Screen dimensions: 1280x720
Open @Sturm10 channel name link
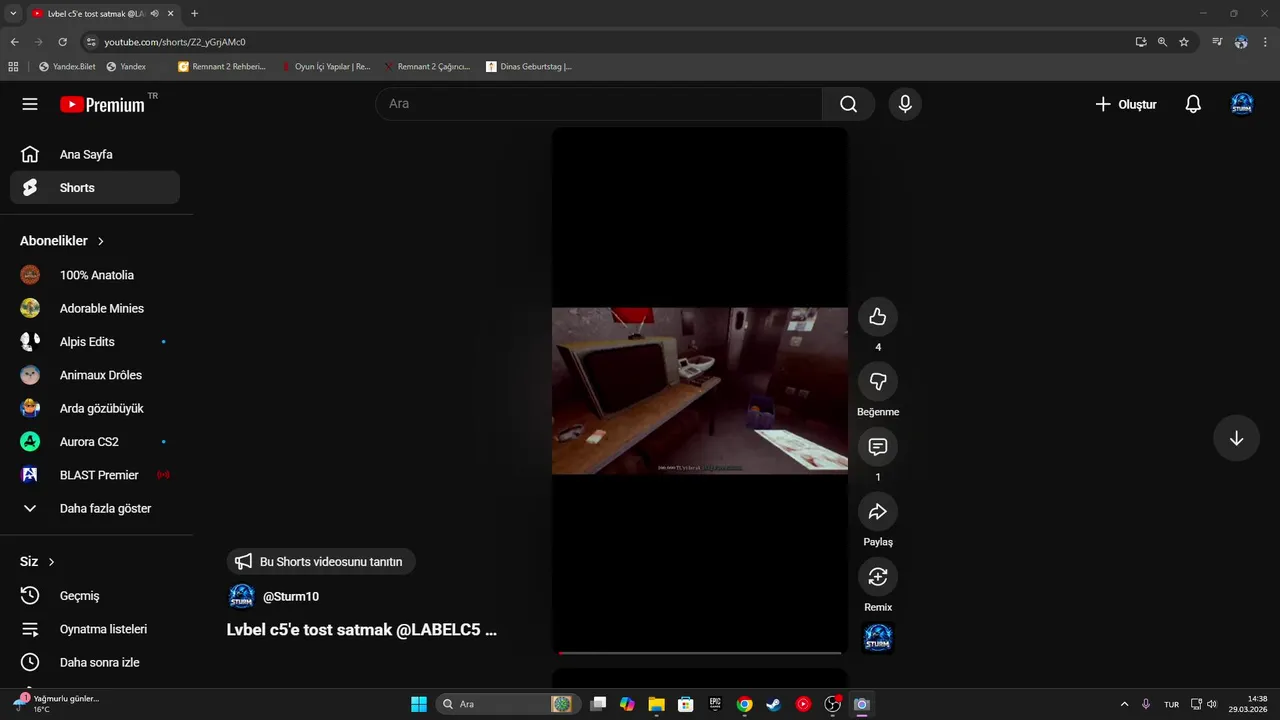291,597
